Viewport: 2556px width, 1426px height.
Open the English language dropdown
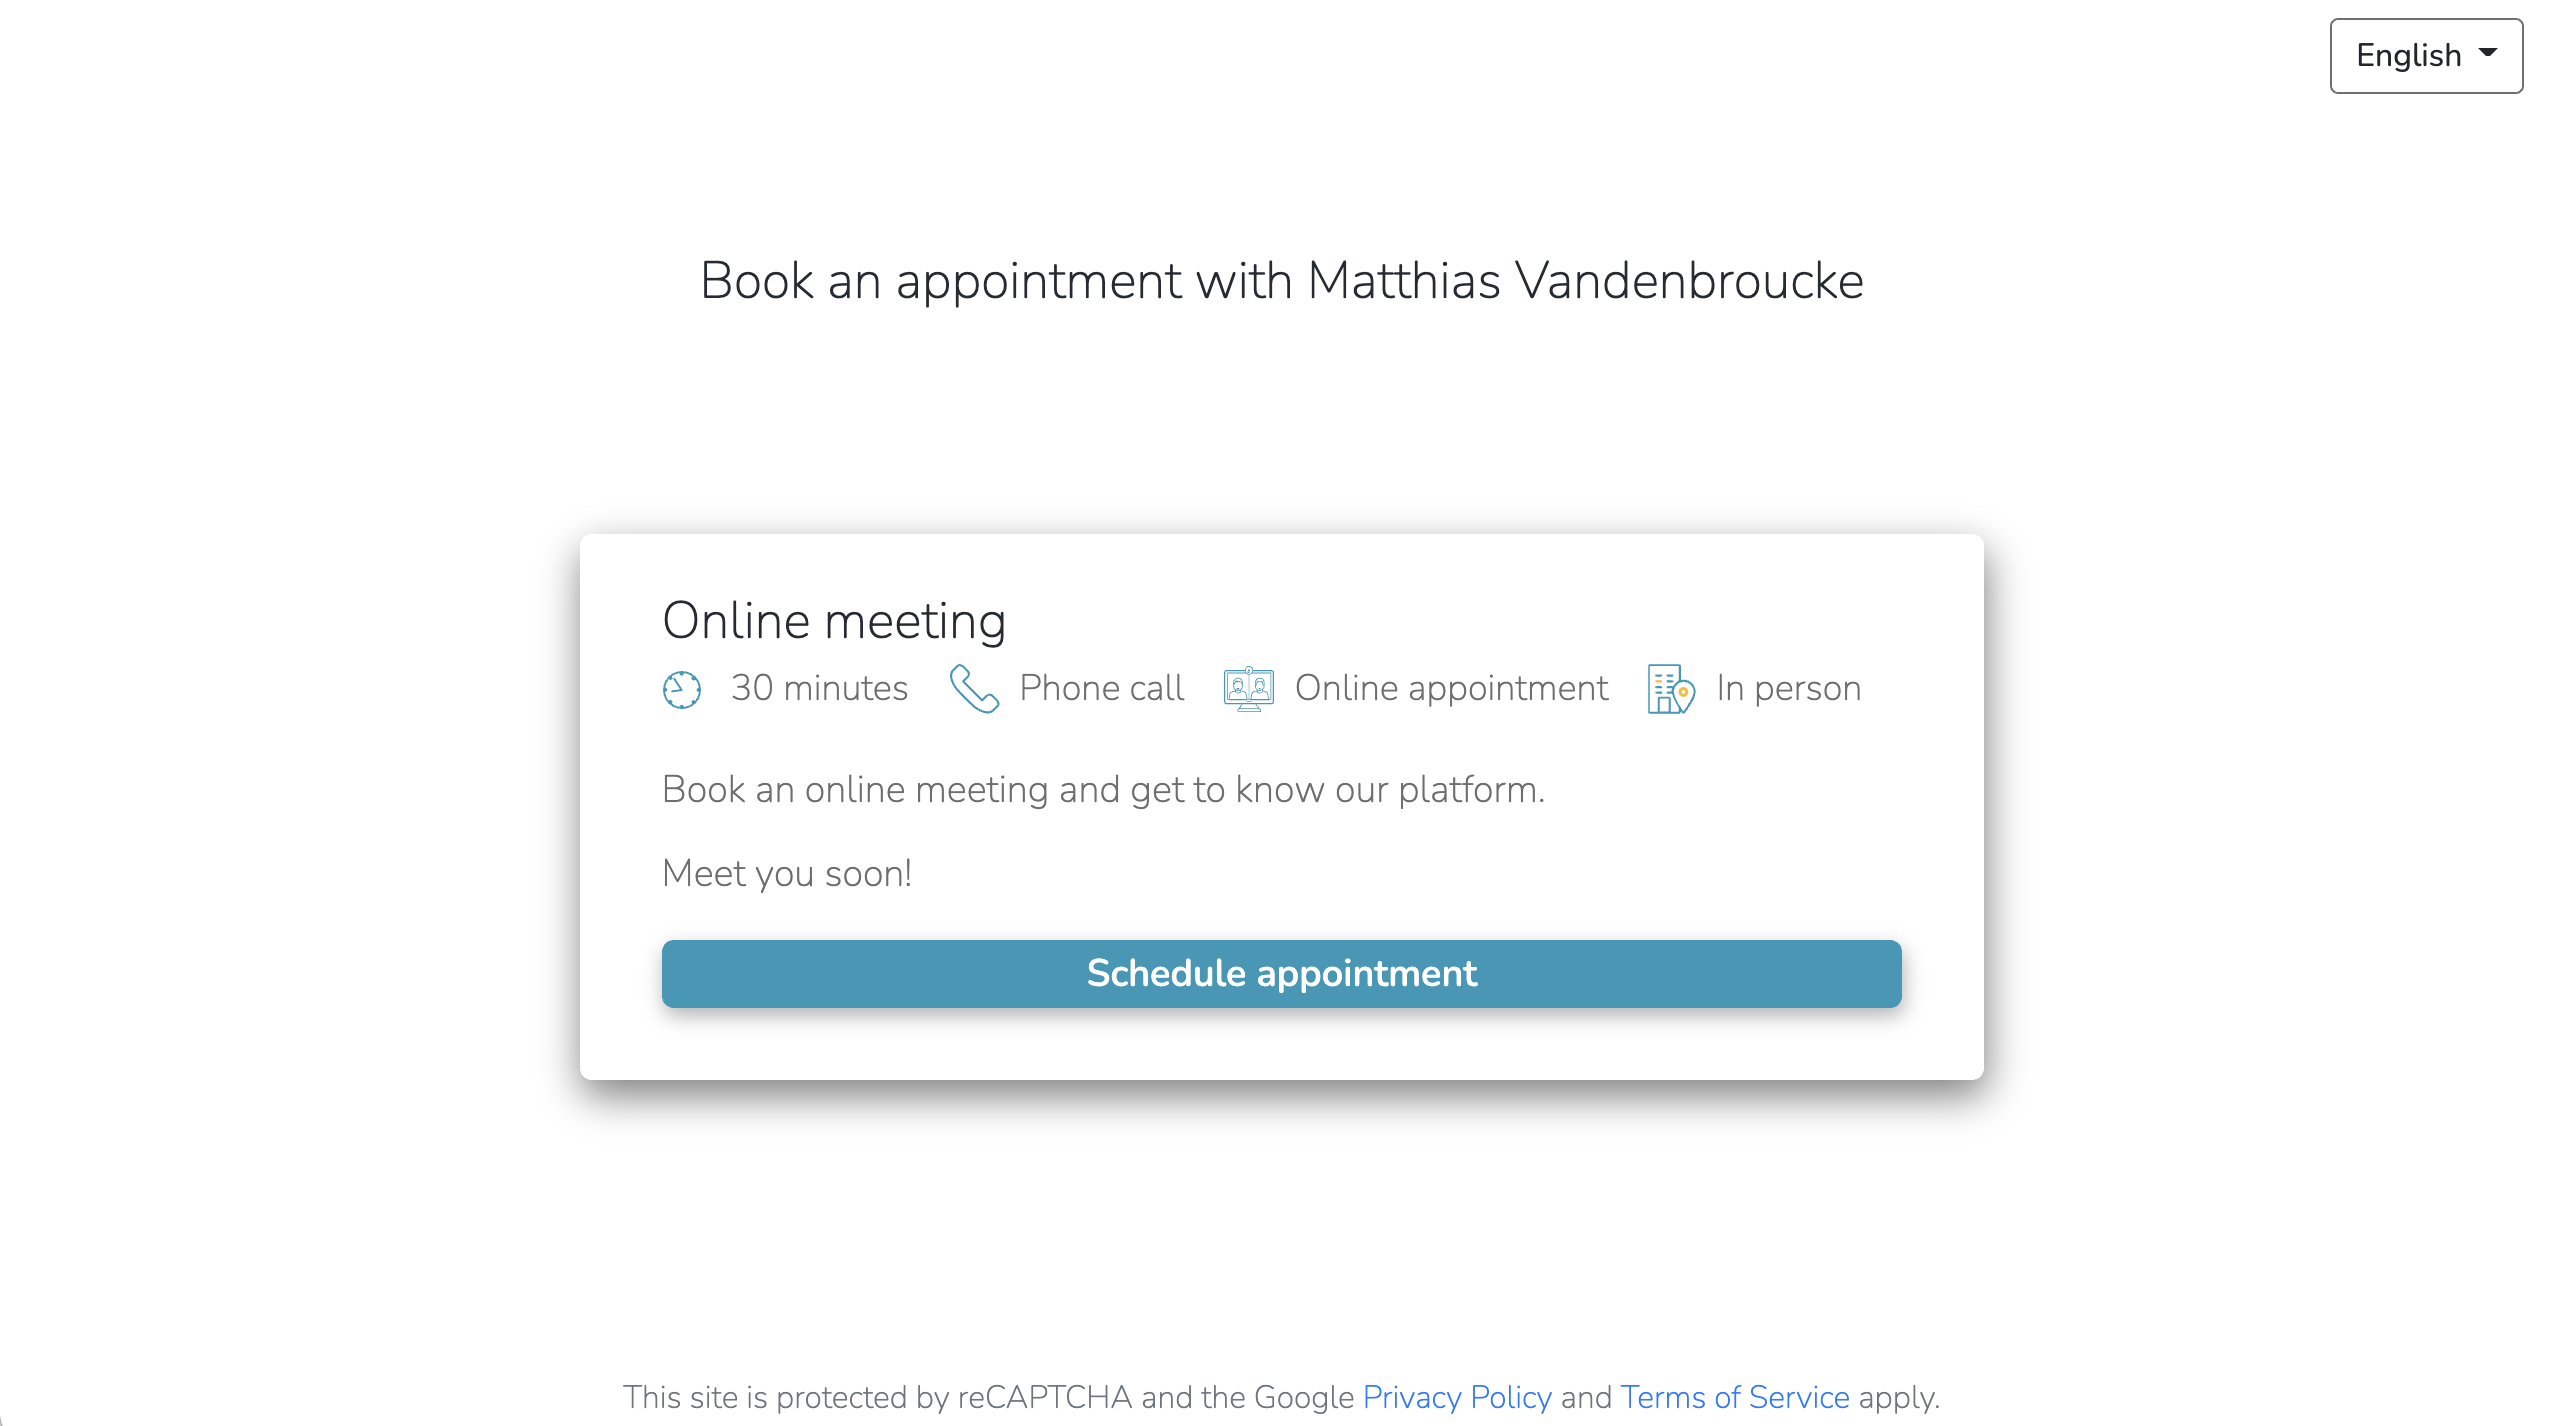[2426, 56]
